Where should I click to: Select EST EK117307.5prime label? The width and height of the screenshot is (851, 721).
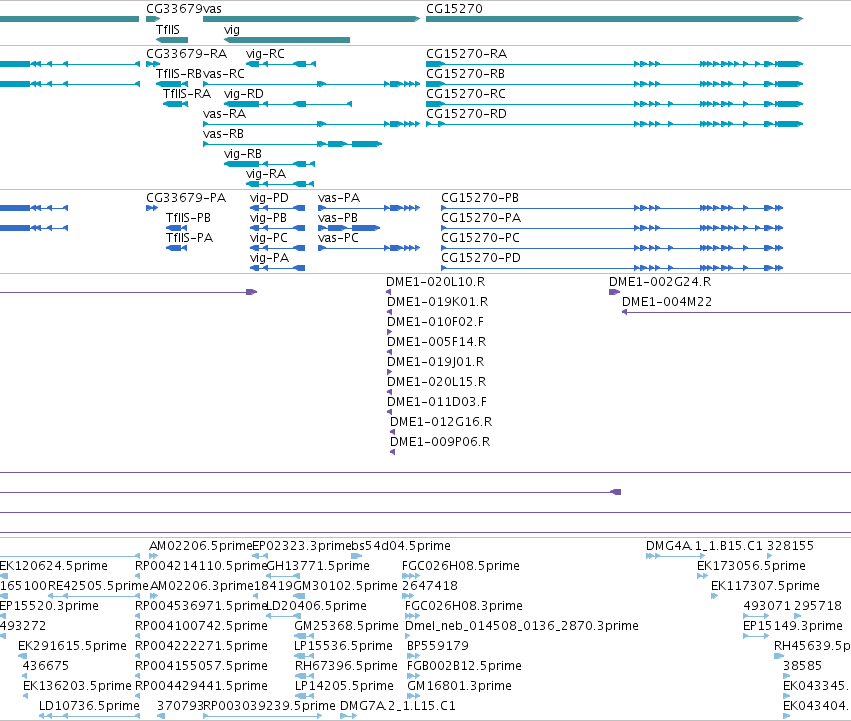[x=765, y=586]
